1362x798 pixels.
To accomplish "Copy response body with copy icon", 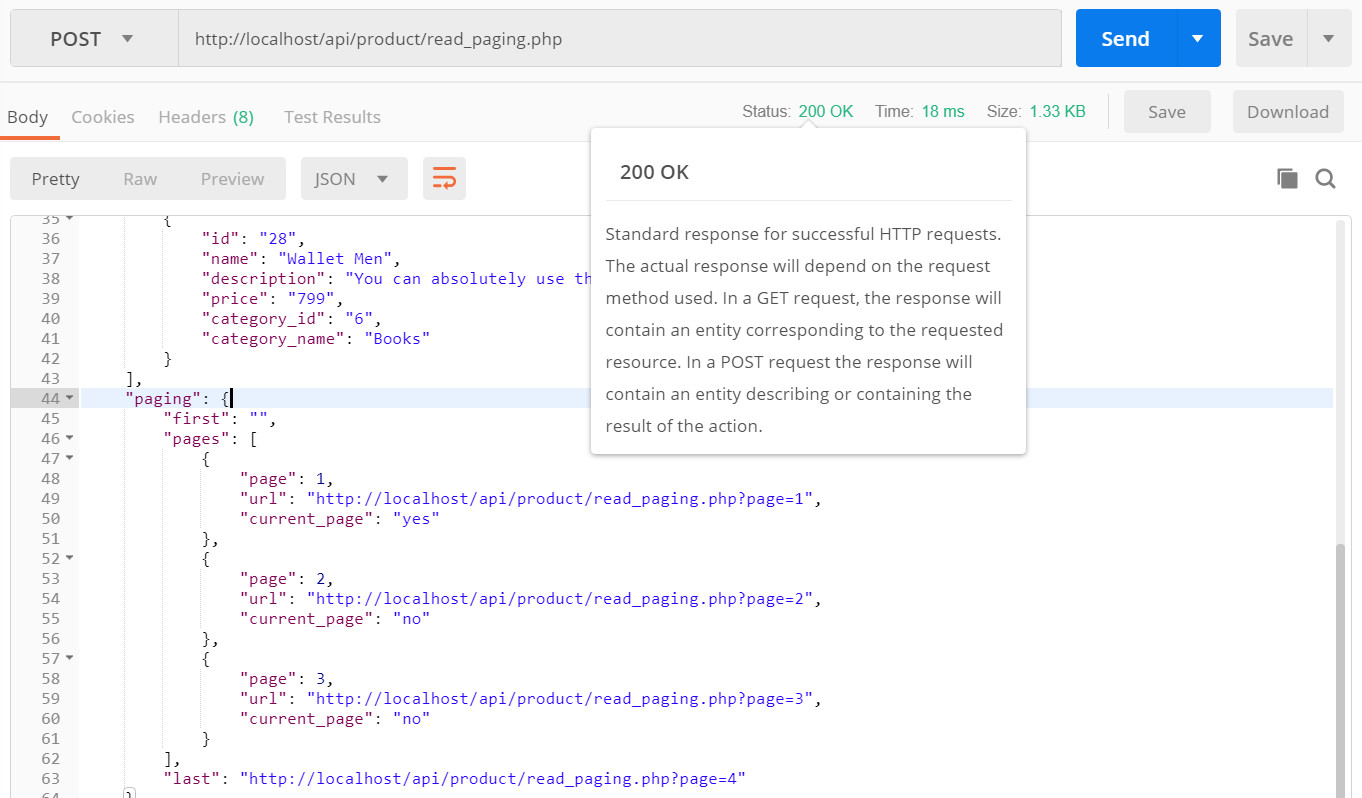I will pos(1287,179).
